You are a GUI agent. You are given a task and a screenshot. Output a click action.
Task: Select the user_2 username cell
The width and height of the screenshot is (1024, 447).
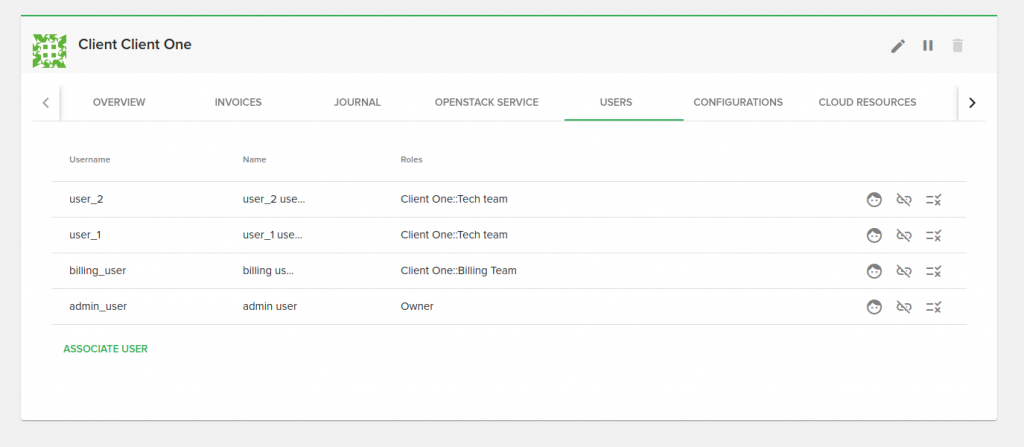(x=86, y=199)
